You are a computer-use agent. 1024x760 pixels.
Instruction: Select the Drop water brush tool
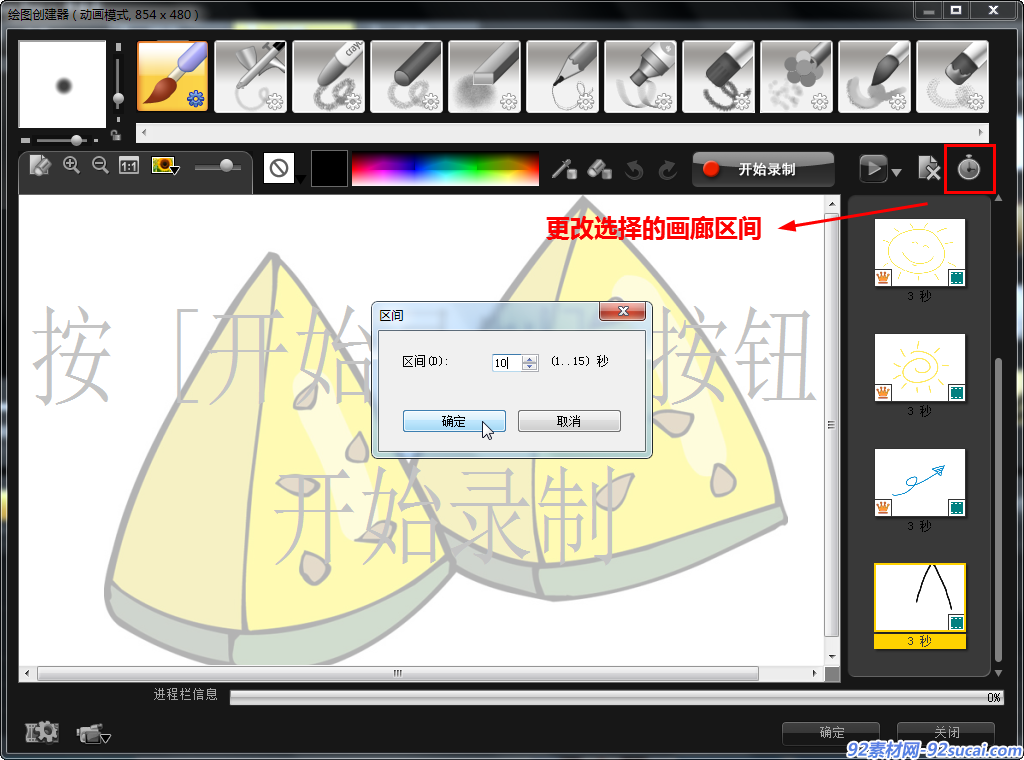(874, 76)
